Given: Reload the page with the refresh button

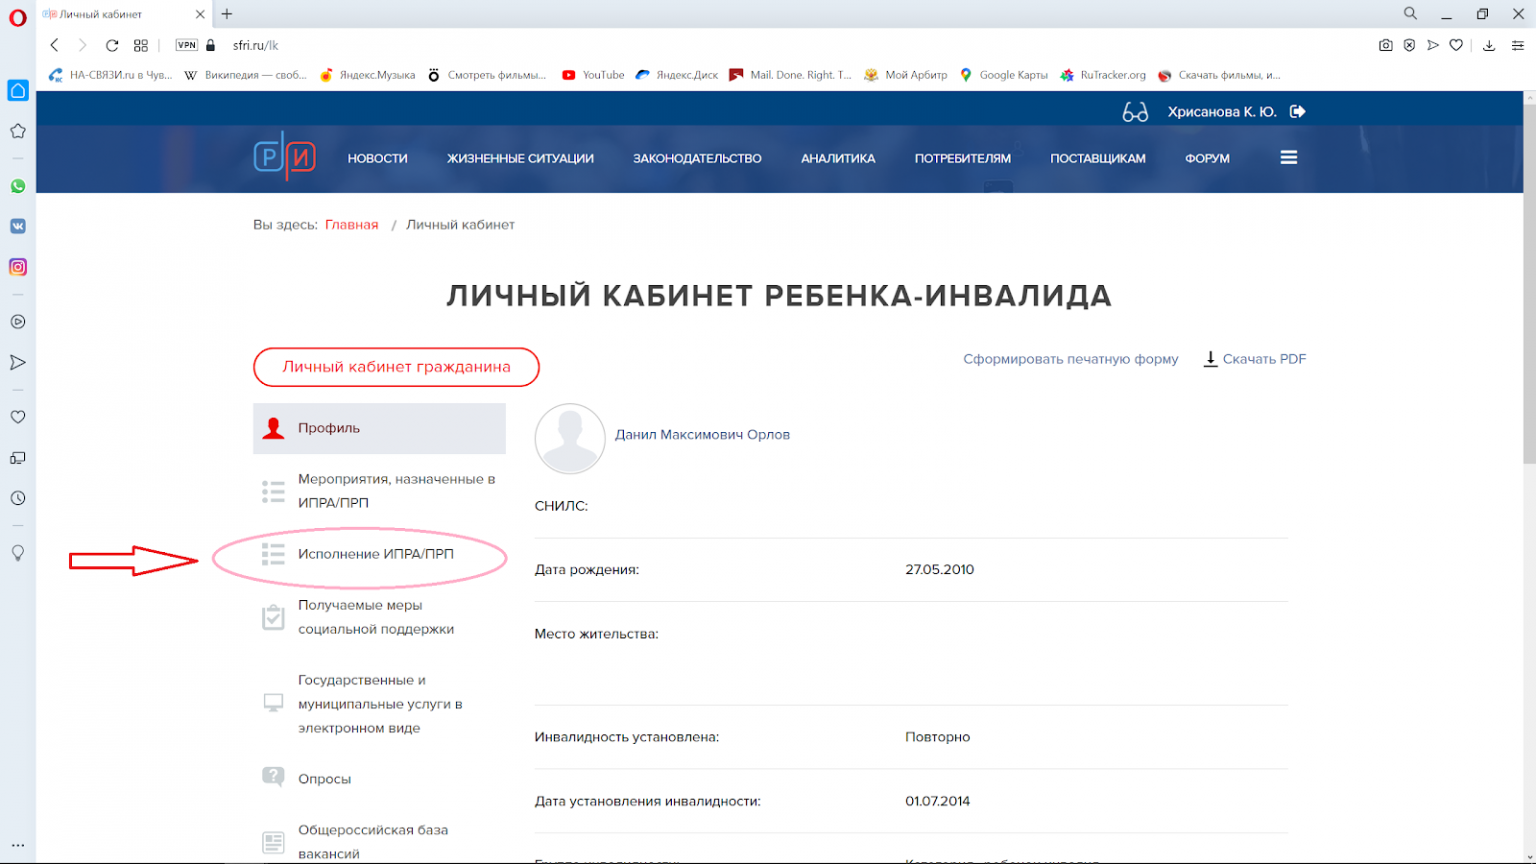Looking at the screenshot, I should (x=112, y=45).
